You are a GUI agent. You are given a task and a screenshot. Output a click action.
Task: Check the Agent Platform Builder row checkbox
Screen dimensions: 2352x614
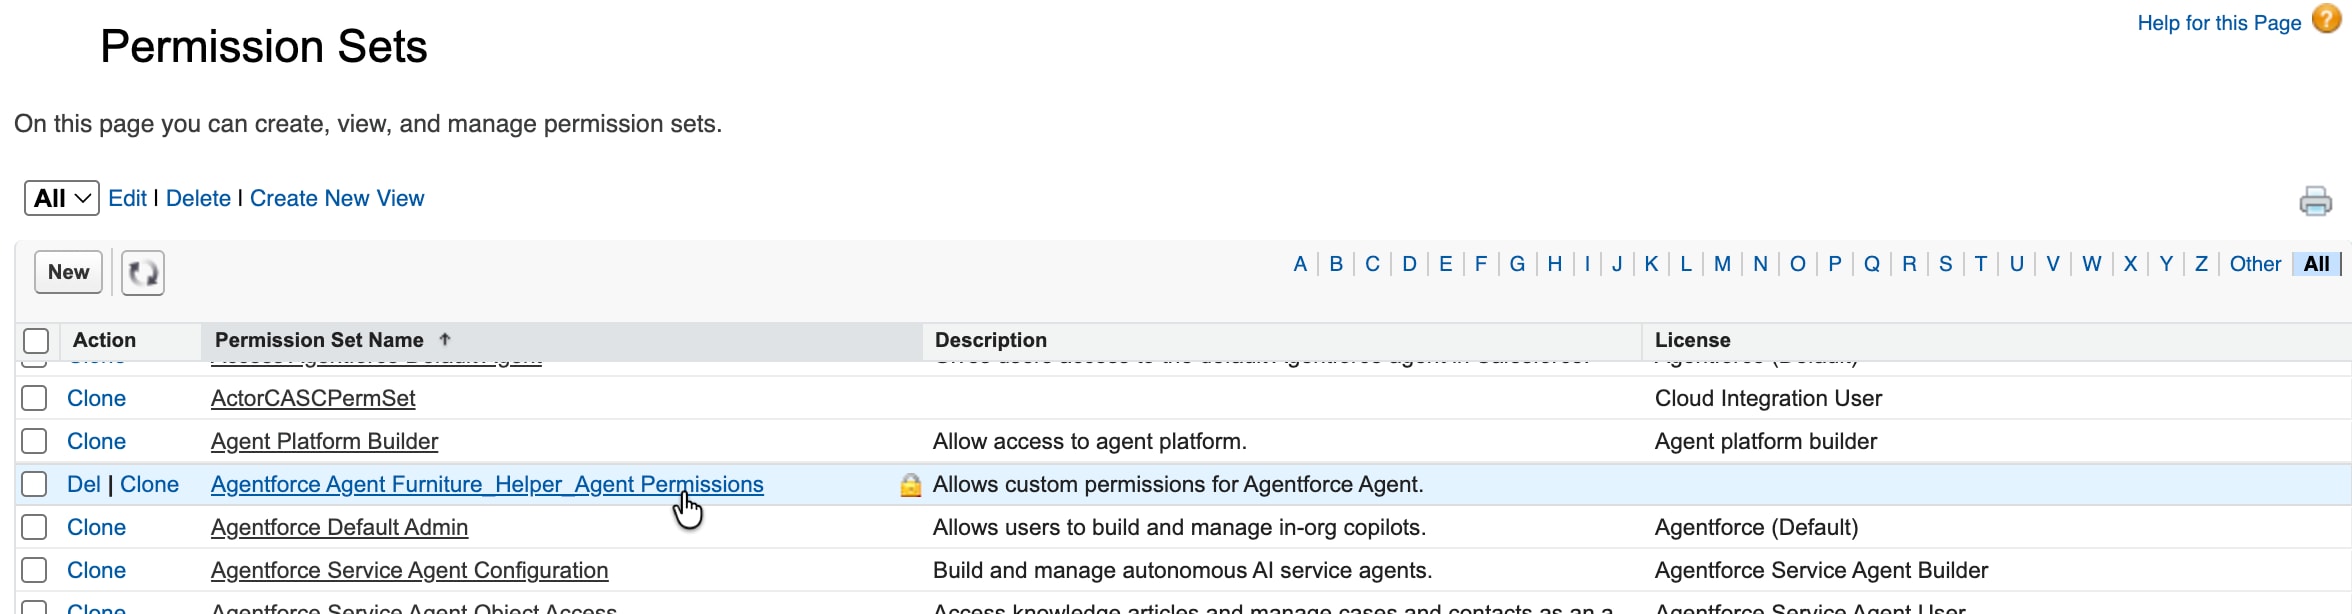click(34, 441)
